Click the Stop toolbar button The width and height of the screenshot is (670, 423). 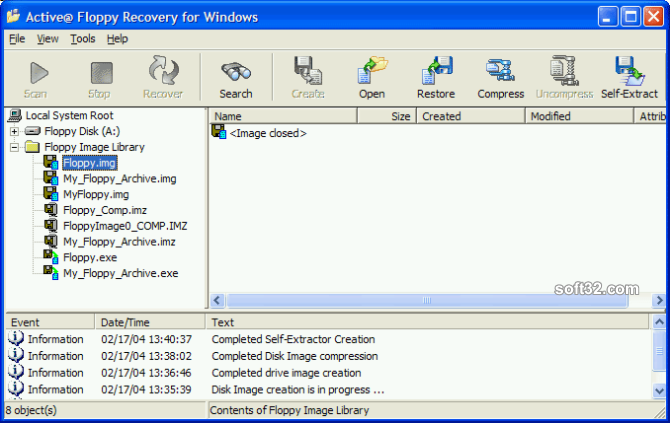pos(101,78)
